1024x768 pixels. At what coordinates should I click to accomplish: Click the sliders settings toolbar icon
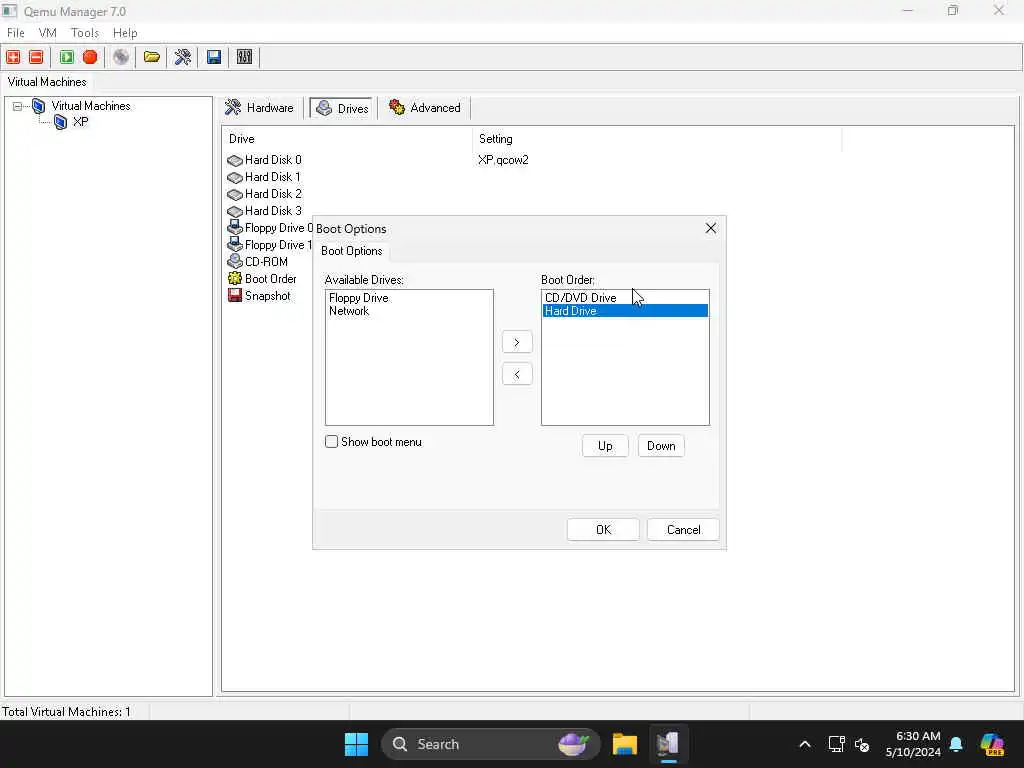[244, 57]
